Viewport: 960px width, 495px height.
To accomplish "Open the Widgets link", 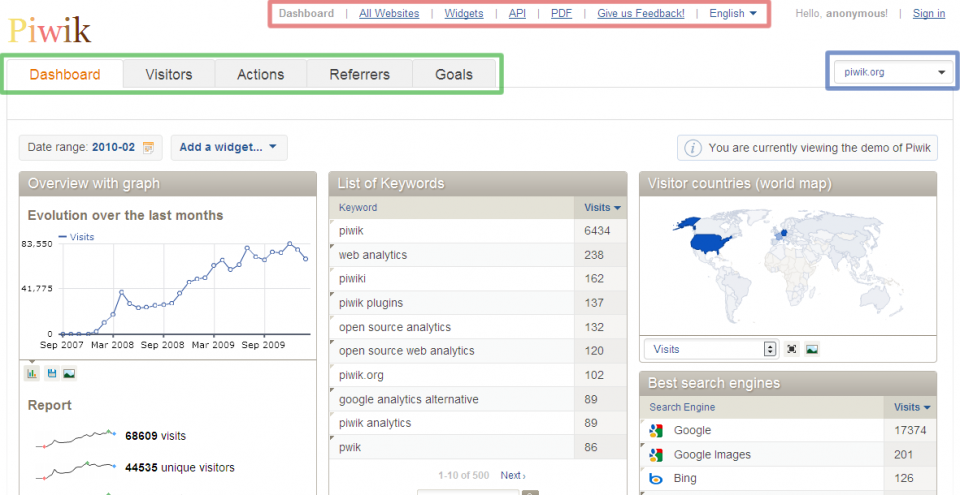I will (x=464, y=13).
